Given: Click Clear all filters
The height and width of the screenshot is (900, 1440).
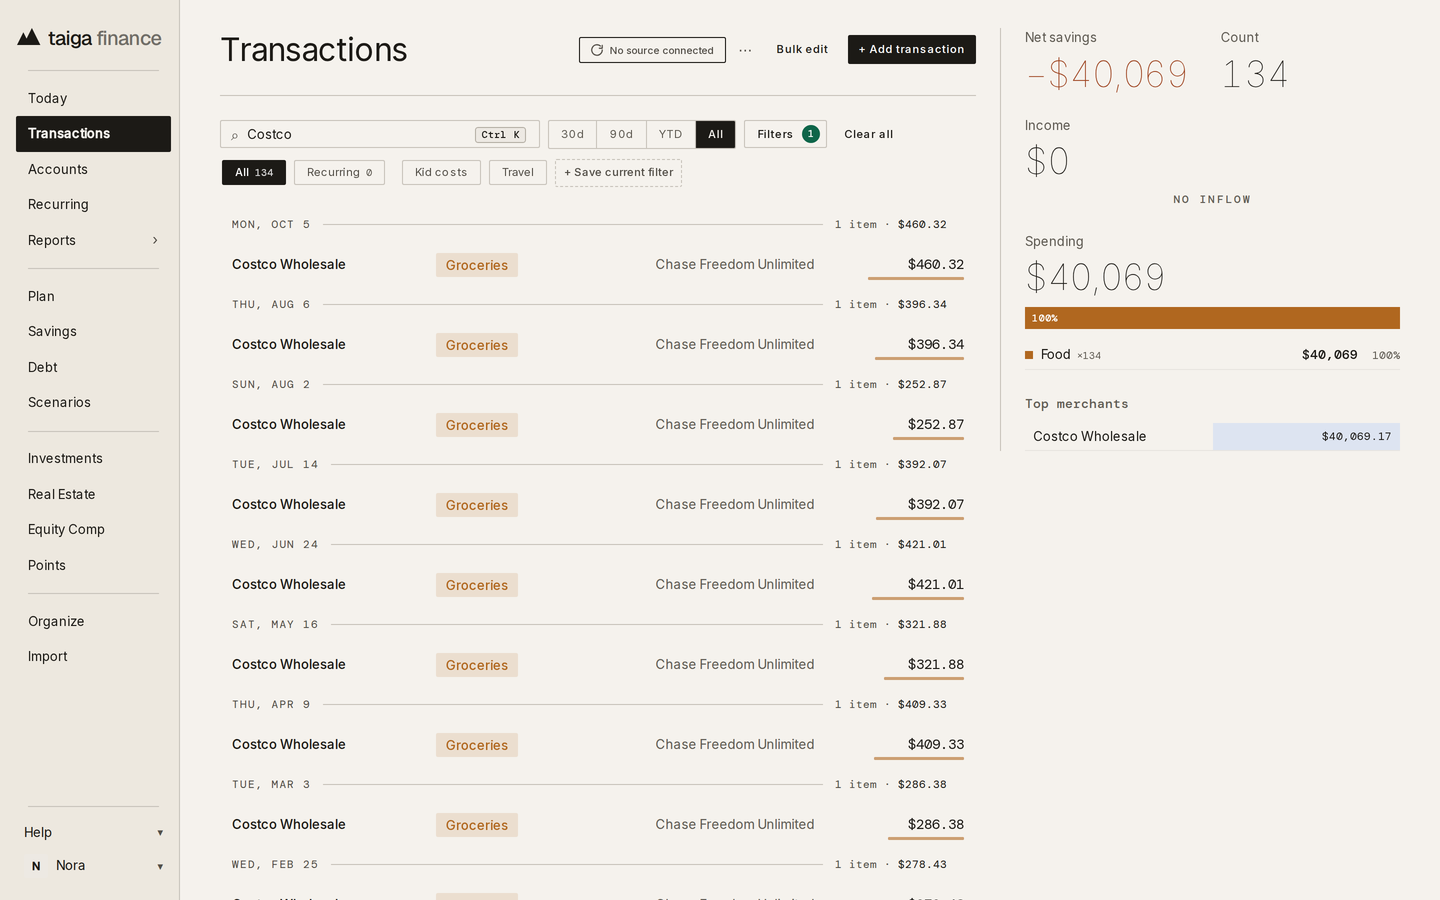Looking at the screenshot, I should 868,134.
